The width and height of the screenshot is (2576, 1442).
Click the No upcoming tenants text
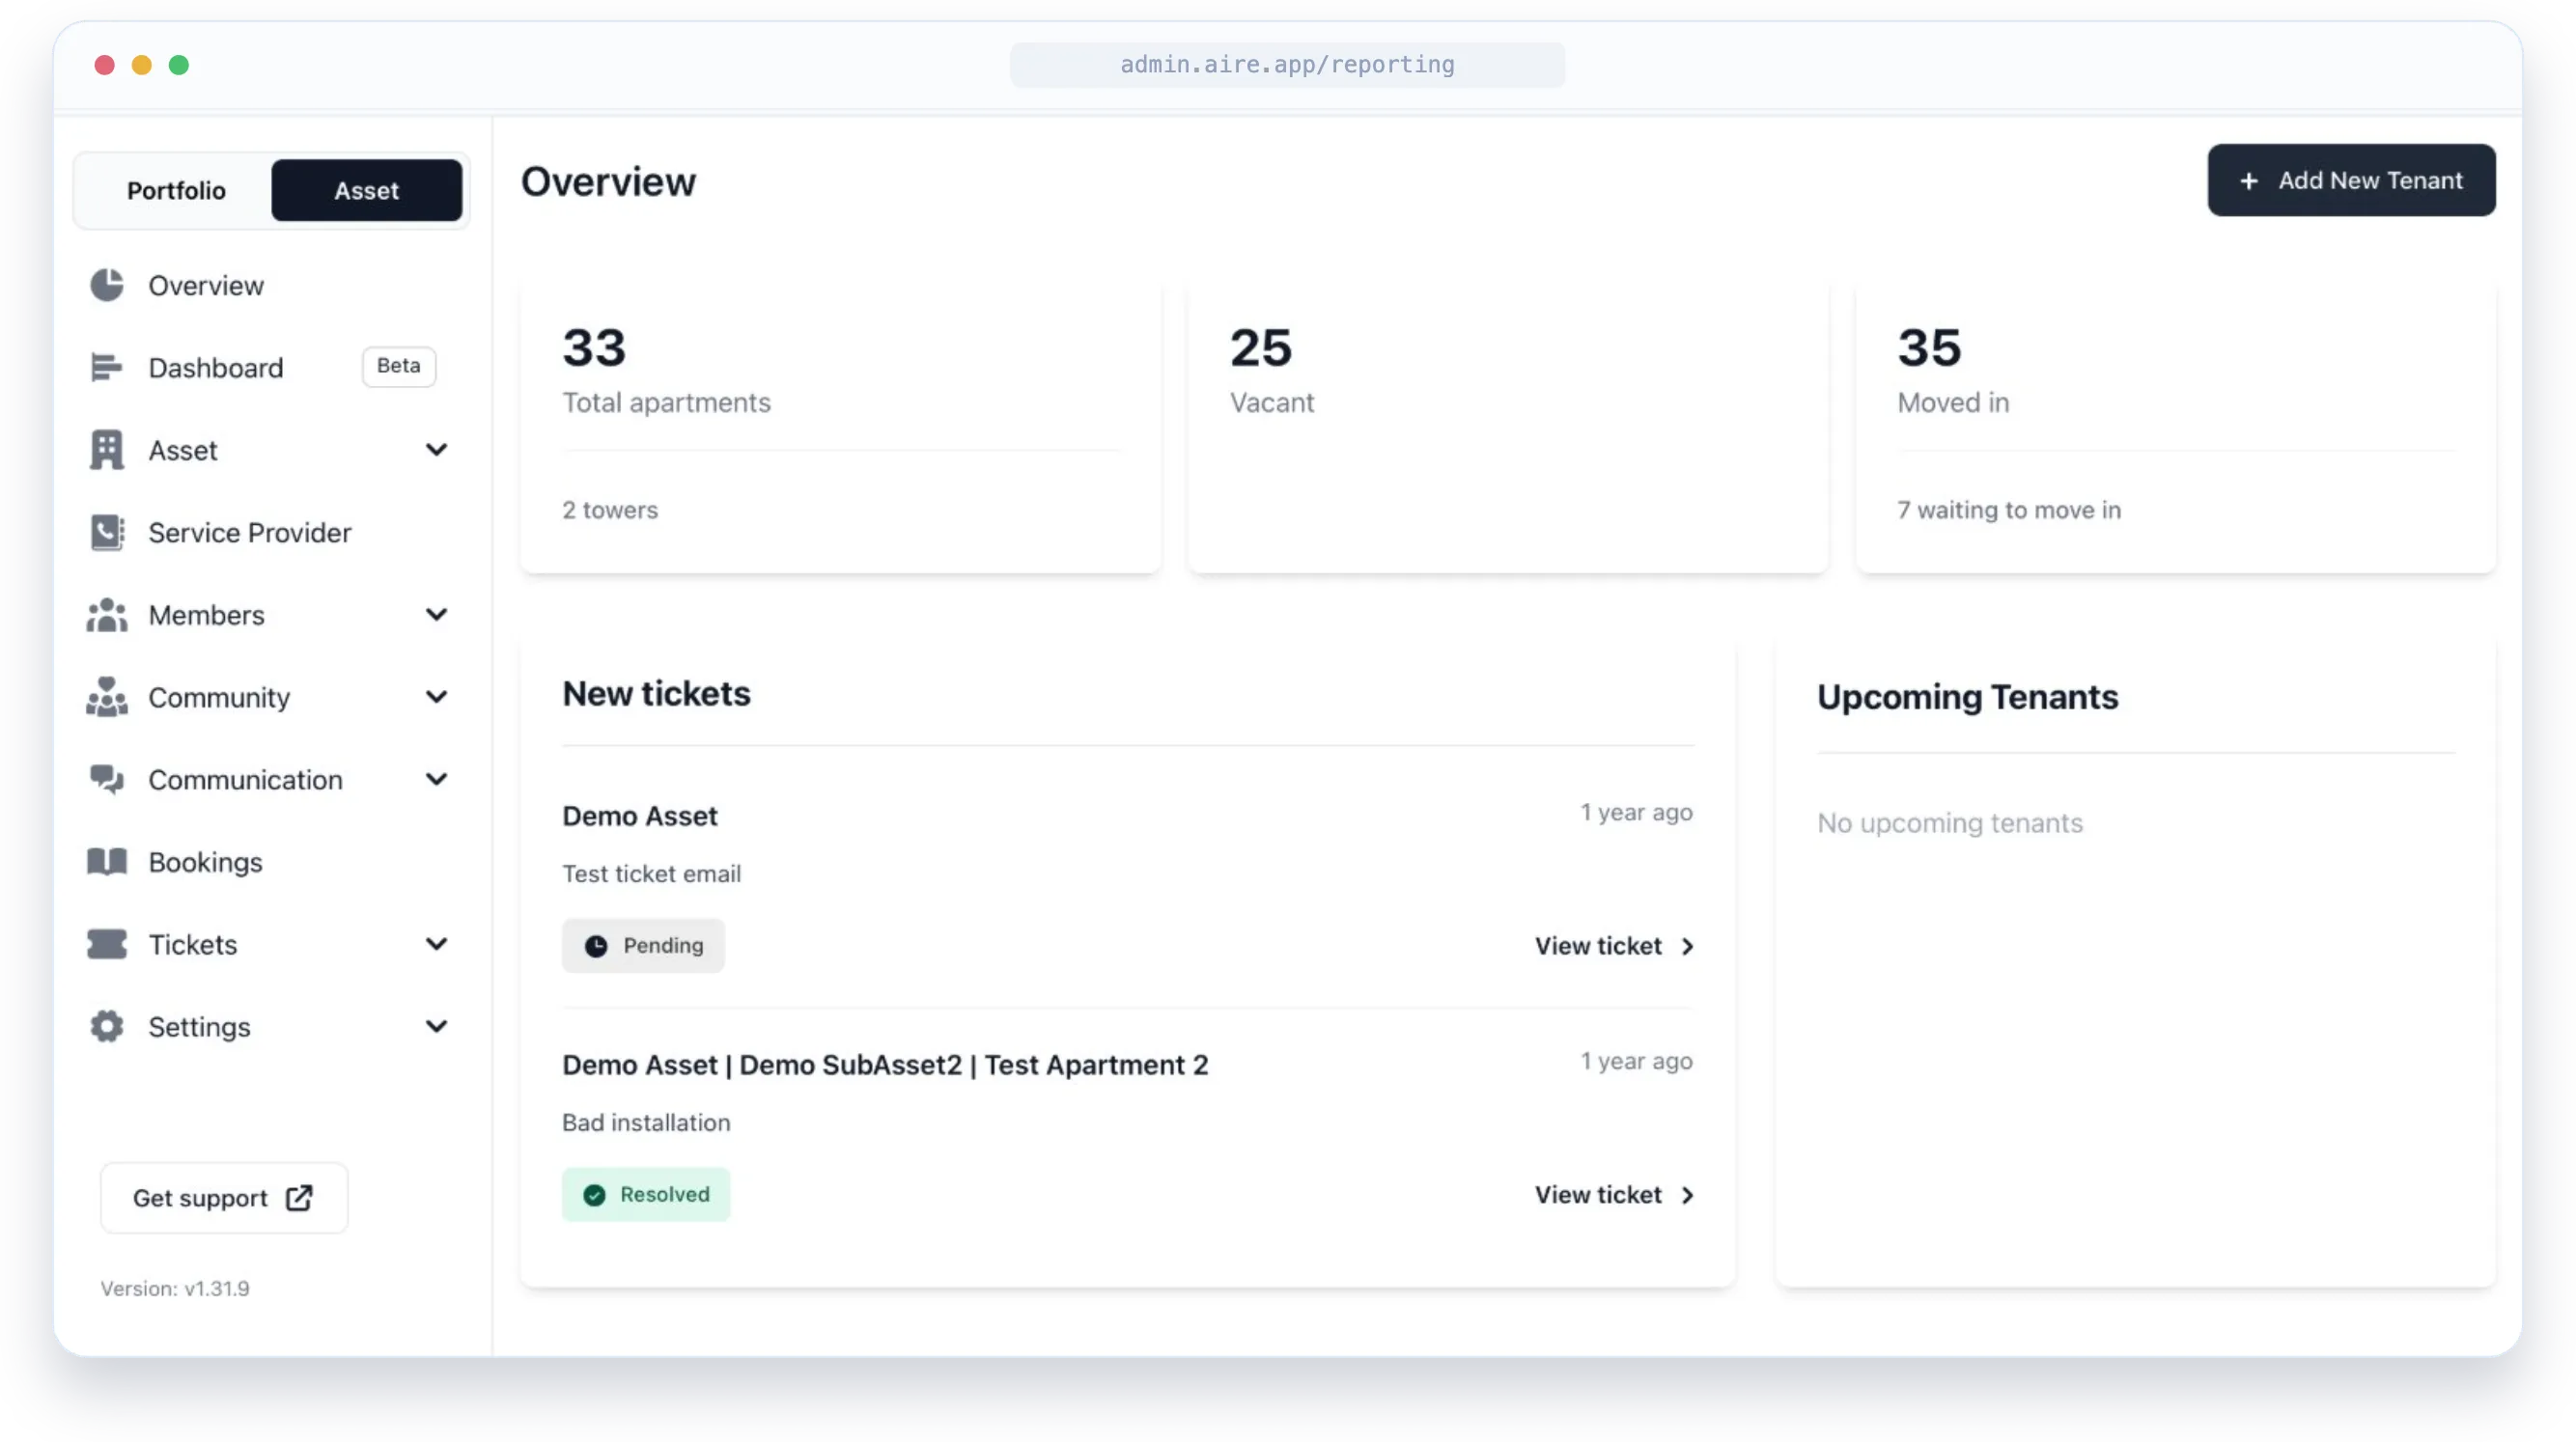pyautogui.click(x=1950, y=823)
